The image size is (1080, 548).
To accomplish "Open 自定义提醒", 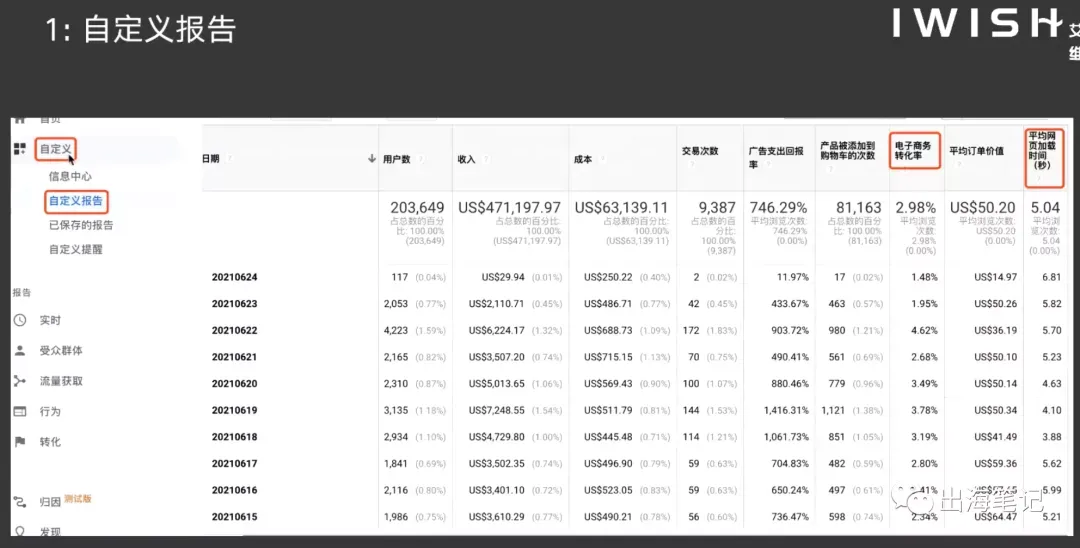I will tap(76, 249).
